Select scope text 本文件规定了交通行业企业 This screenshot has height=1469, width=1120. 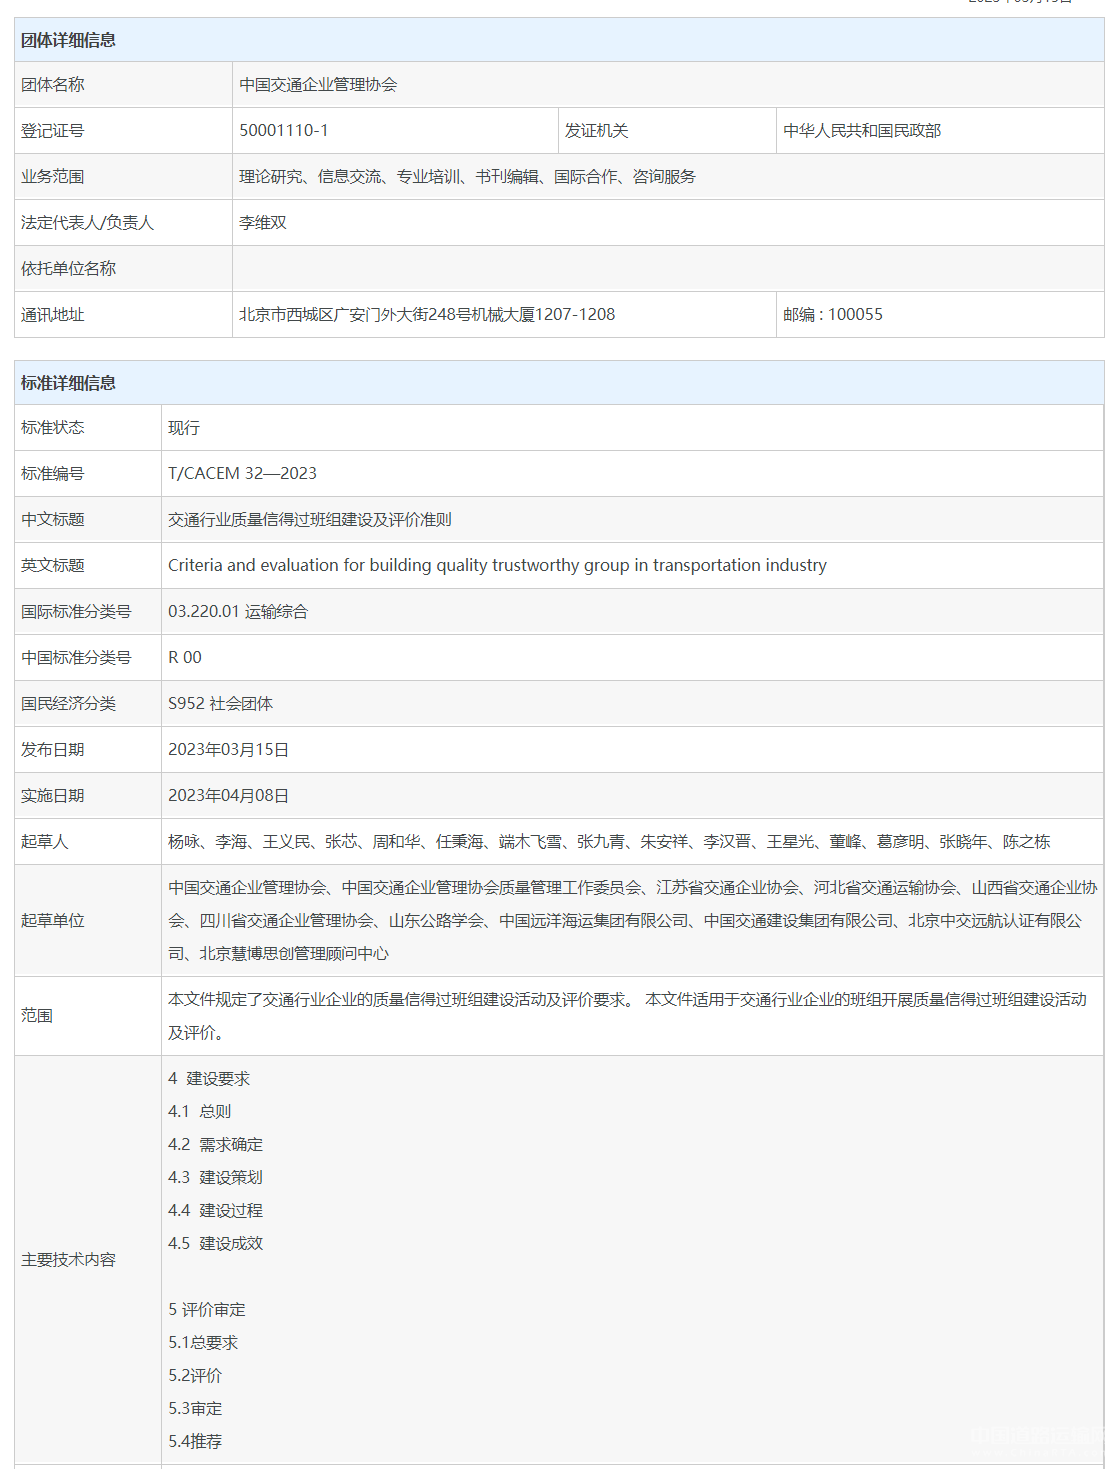tap(627, 1016)
